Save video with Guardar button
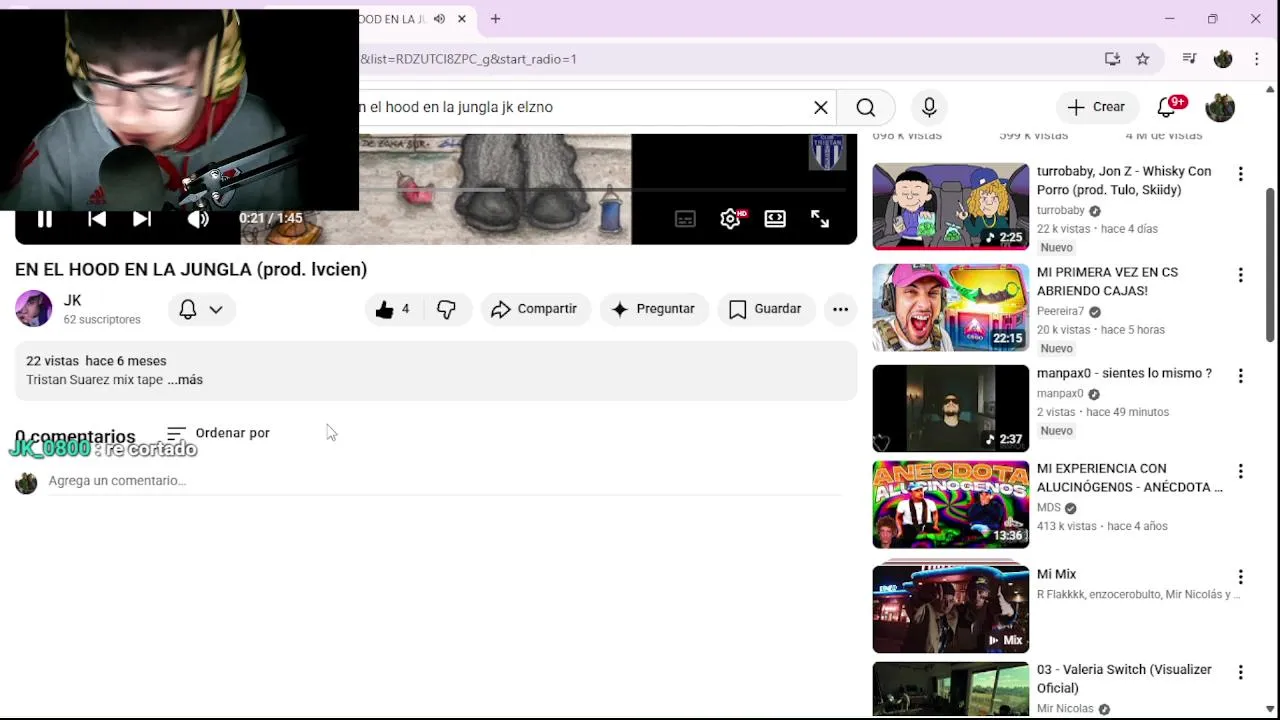The image size is (1280, 720). (766, 310)
